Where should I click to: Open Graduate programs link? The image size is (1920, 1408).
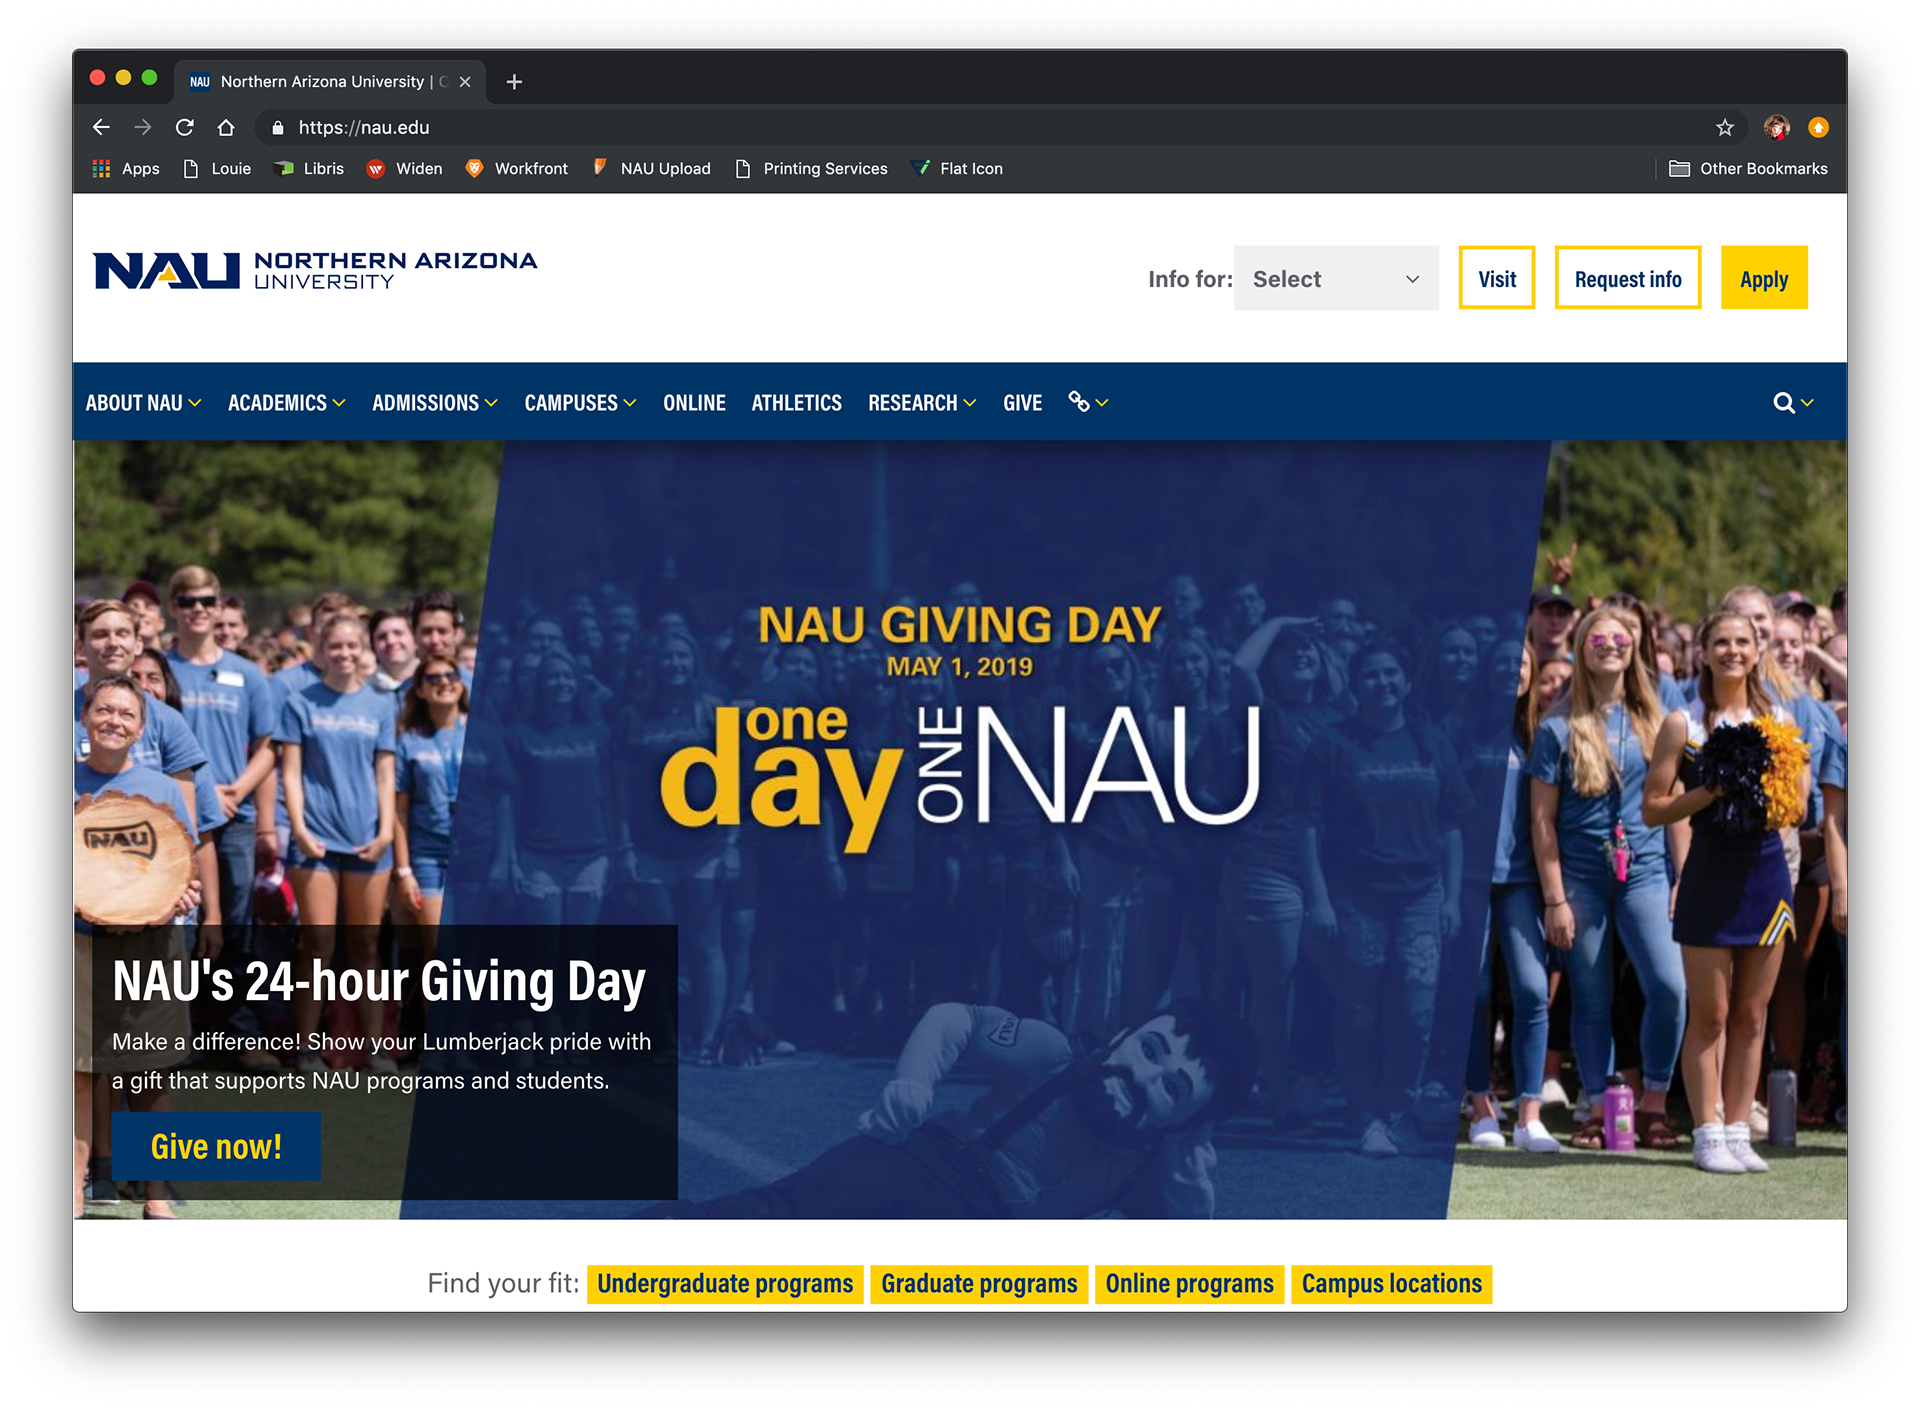tap(979, 1284)
